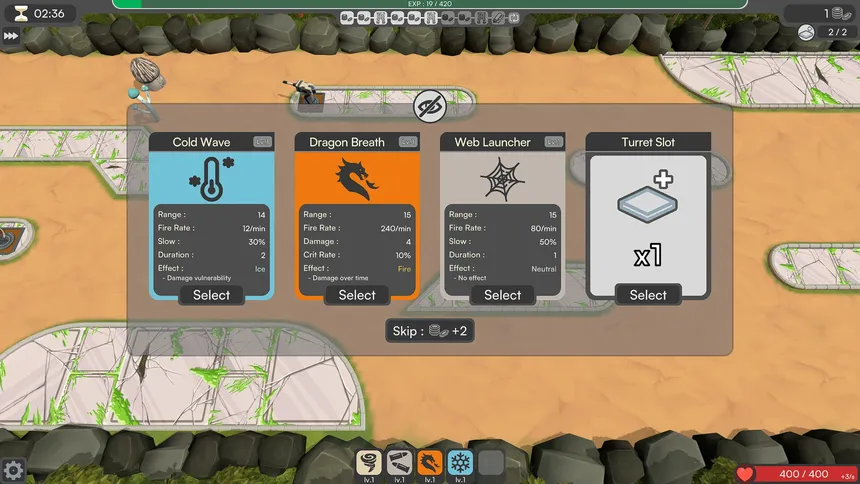
Task: Click the tornado turret in the hotbar
Action: coord(369,463)
